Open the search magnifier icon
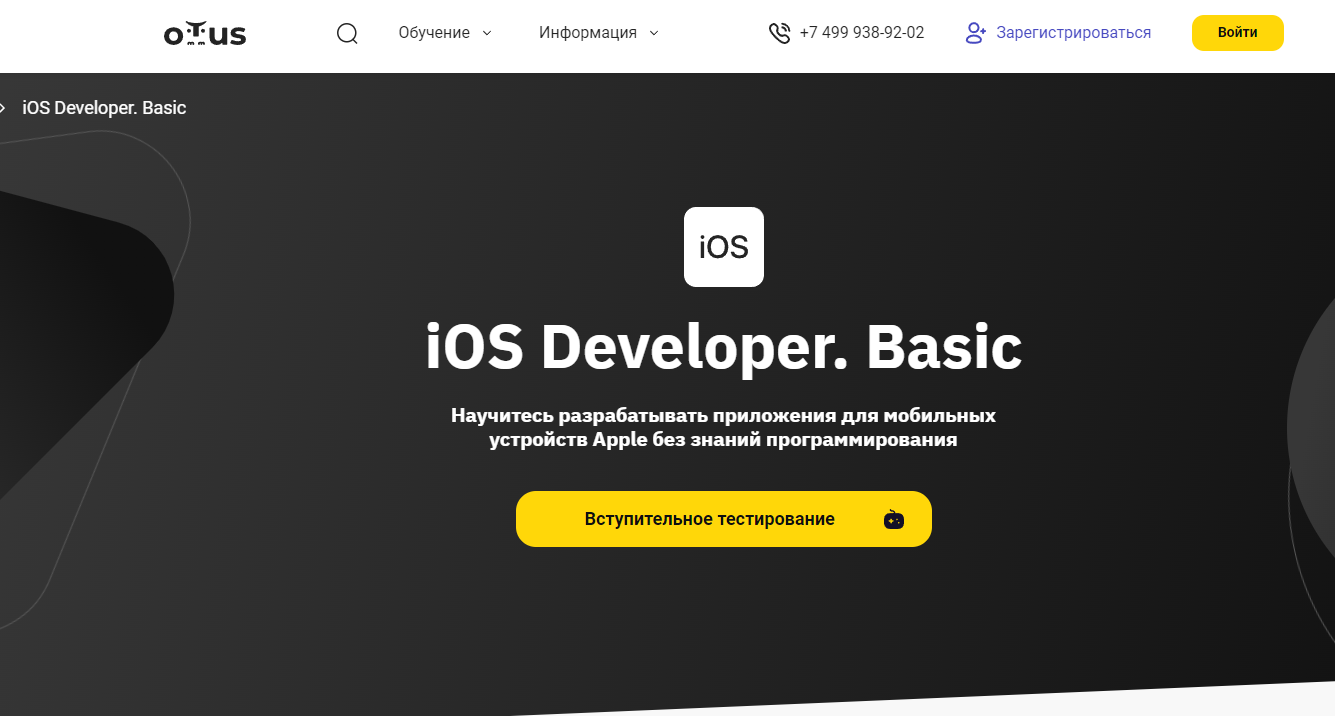This screenshot has height=716, width=1335. coord(347,33)
